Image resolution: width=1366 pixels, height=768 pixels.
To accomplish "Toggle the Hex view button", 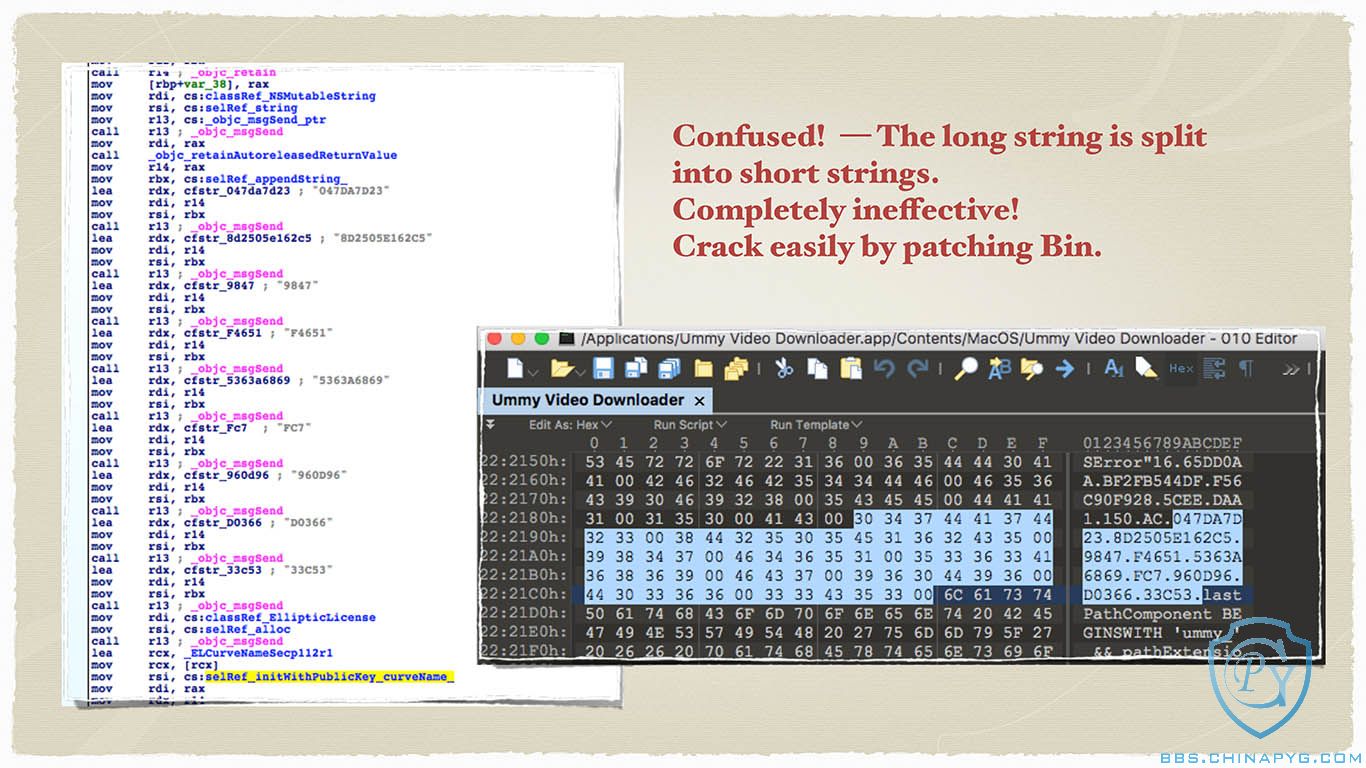I will [x=1182, y=369].
